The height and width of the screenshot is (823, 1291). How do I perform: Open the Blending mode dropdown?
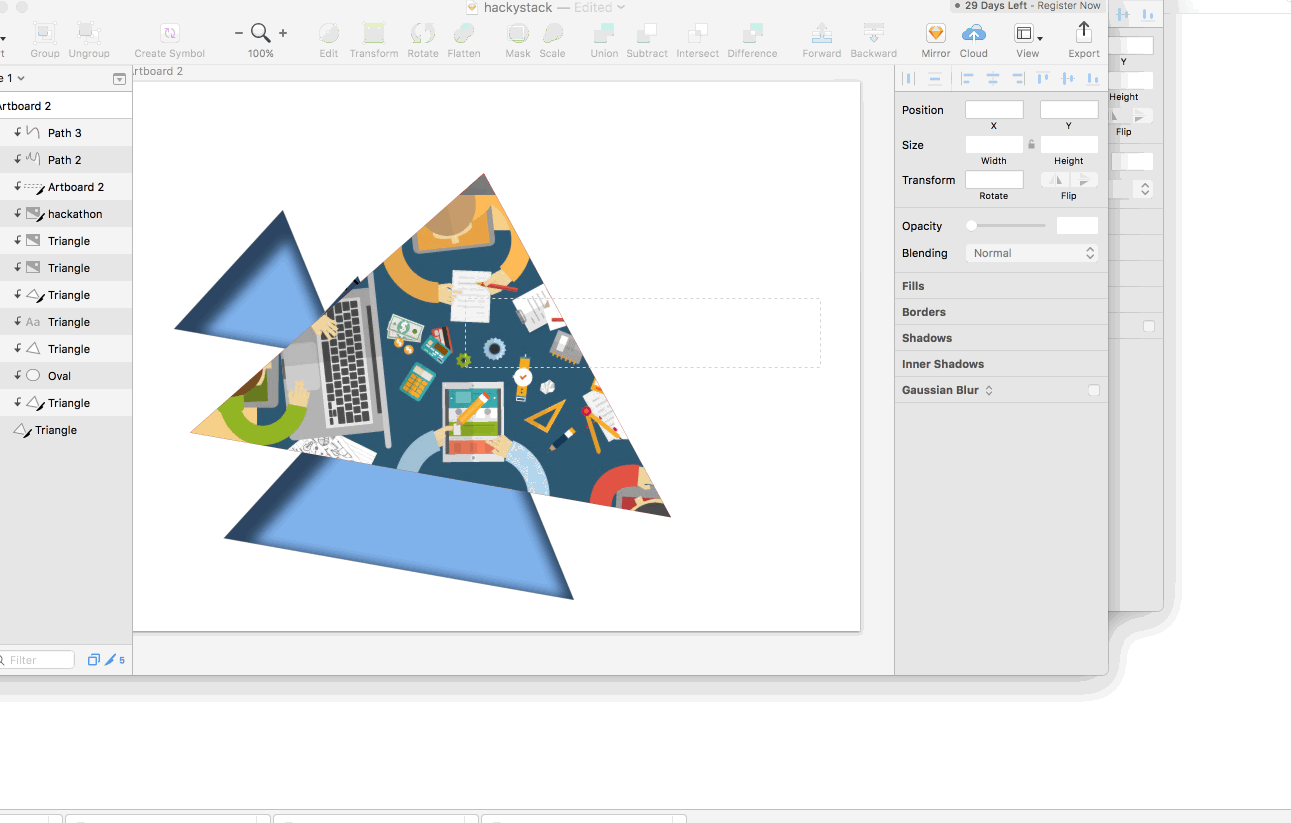point(1032,253)
